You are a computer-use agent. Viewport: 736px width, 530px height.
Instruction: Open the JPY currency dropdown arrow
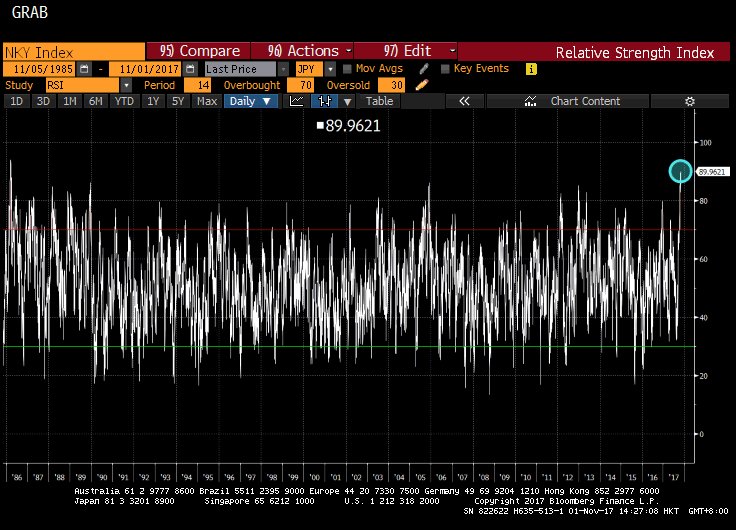click(x=330, y=69)
